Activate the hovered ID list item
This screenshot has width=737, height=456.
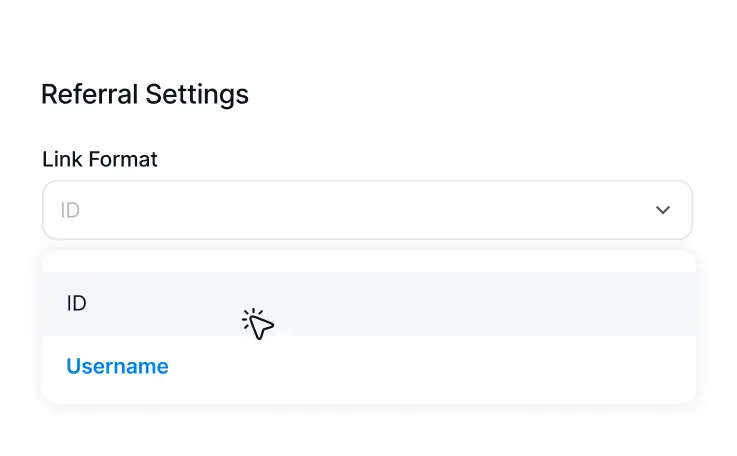[369, 304]
